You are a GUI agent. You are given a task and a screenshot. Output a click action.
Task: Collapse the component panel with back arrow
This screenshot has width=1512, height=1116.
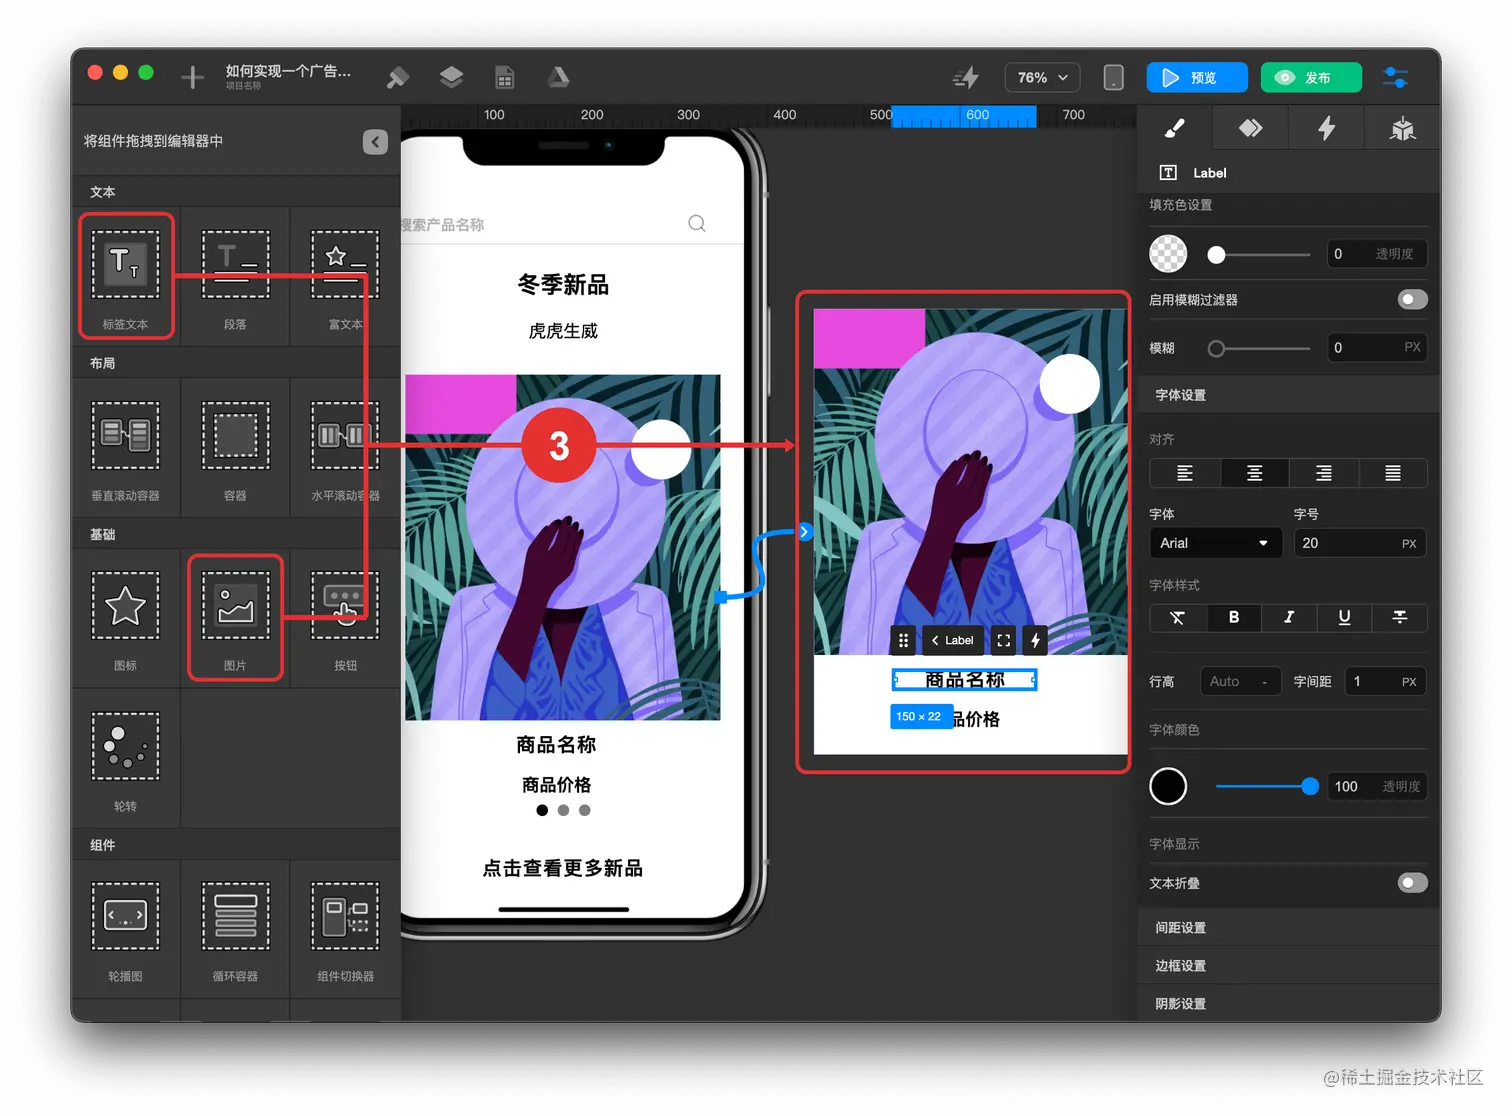pyautogui.click(x=375, y=141)
